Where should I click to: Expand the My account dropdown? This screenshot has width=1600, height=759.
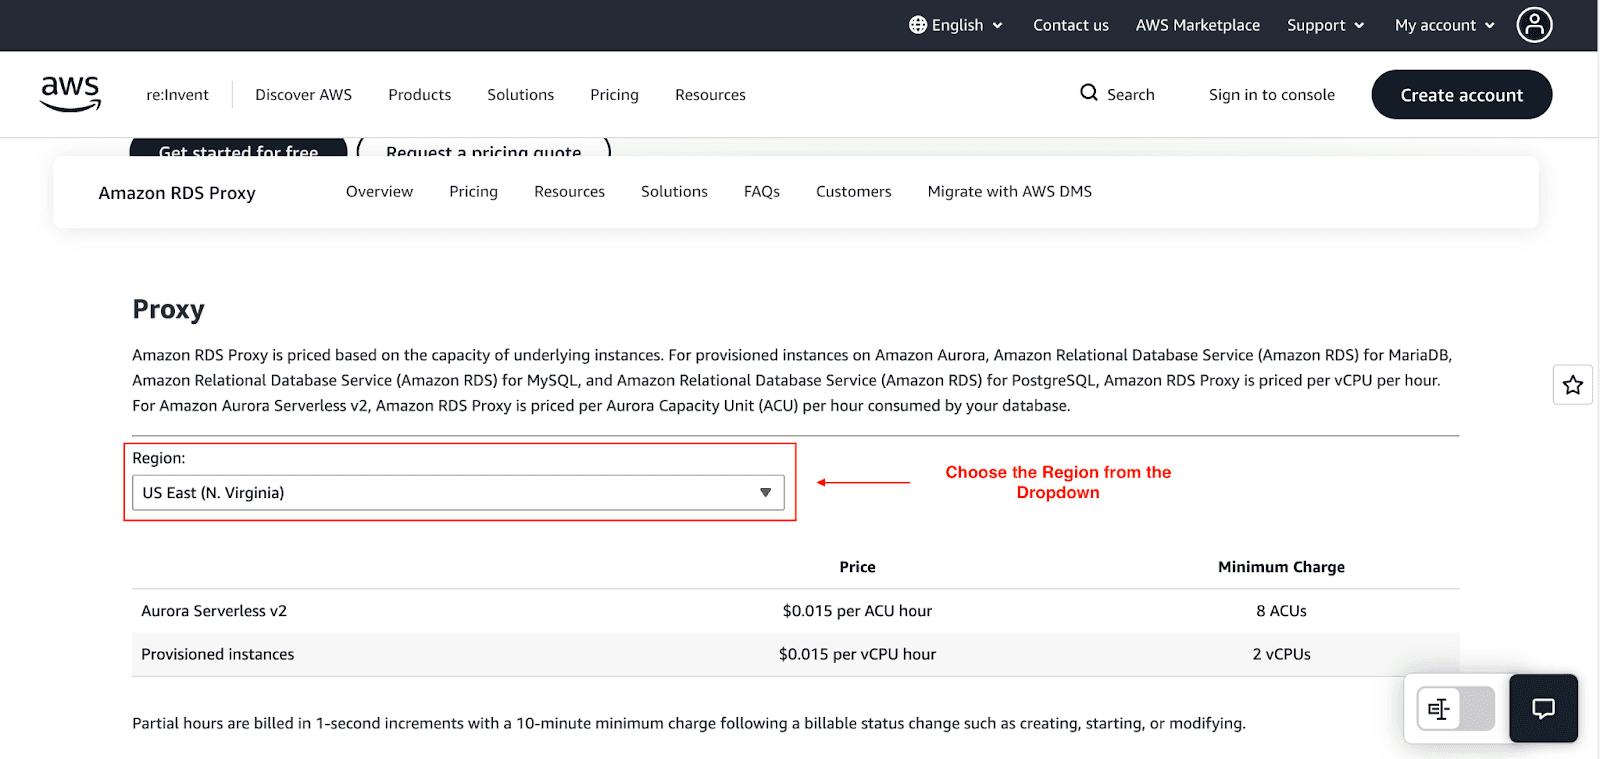click(1445, 25)
